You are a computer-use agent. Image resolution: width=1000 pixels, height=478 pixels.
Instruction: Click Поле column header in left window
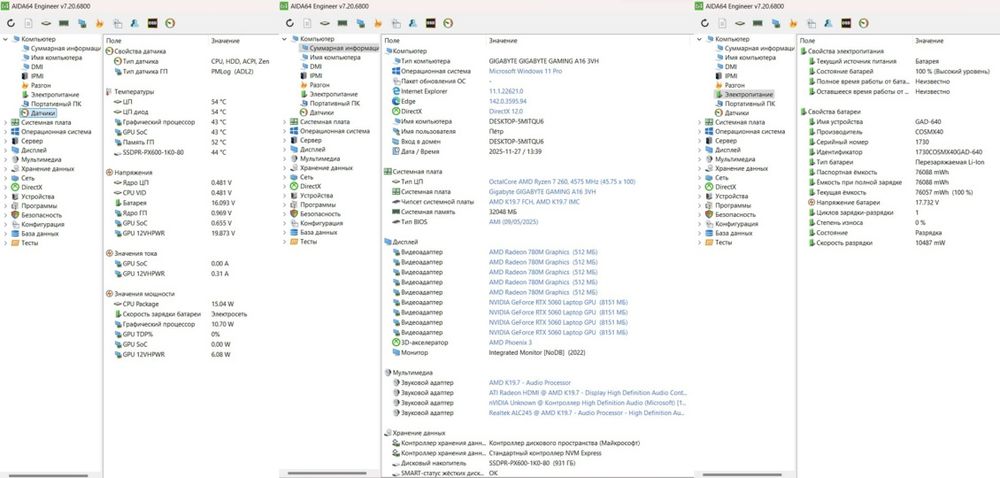click(x=114, y=41)
